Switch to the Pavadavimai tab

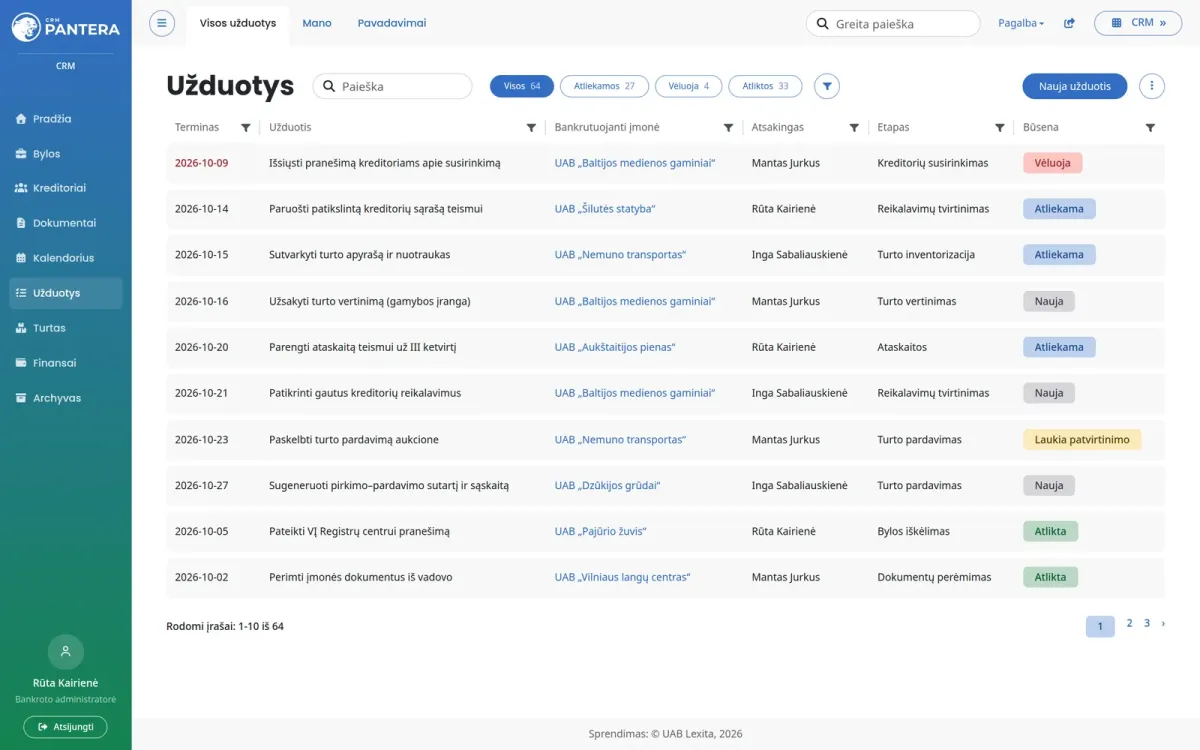click(392, 23)
